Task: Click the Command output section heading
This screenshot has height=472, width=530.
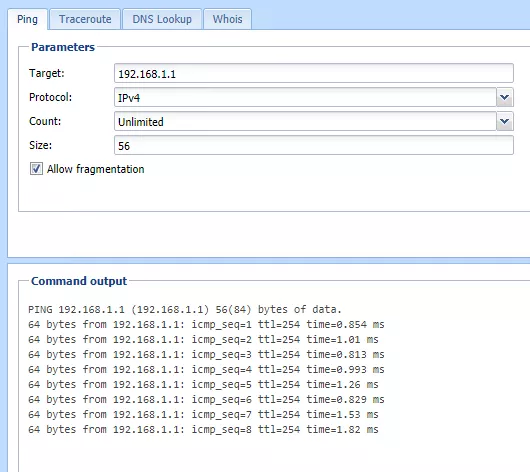Action: click(x=79, y=281)
